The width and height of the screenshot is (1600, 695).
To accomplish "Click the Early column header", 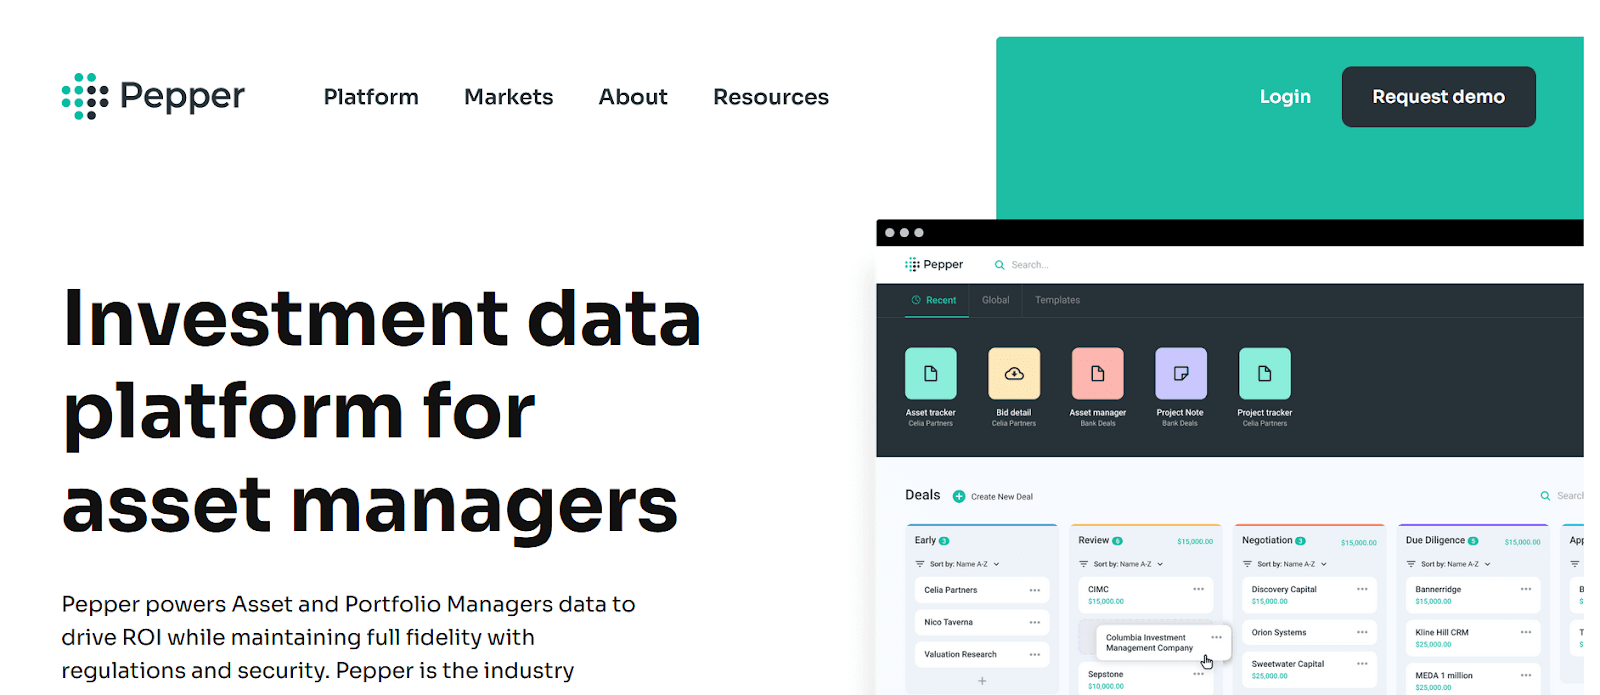I will (931, 540).
